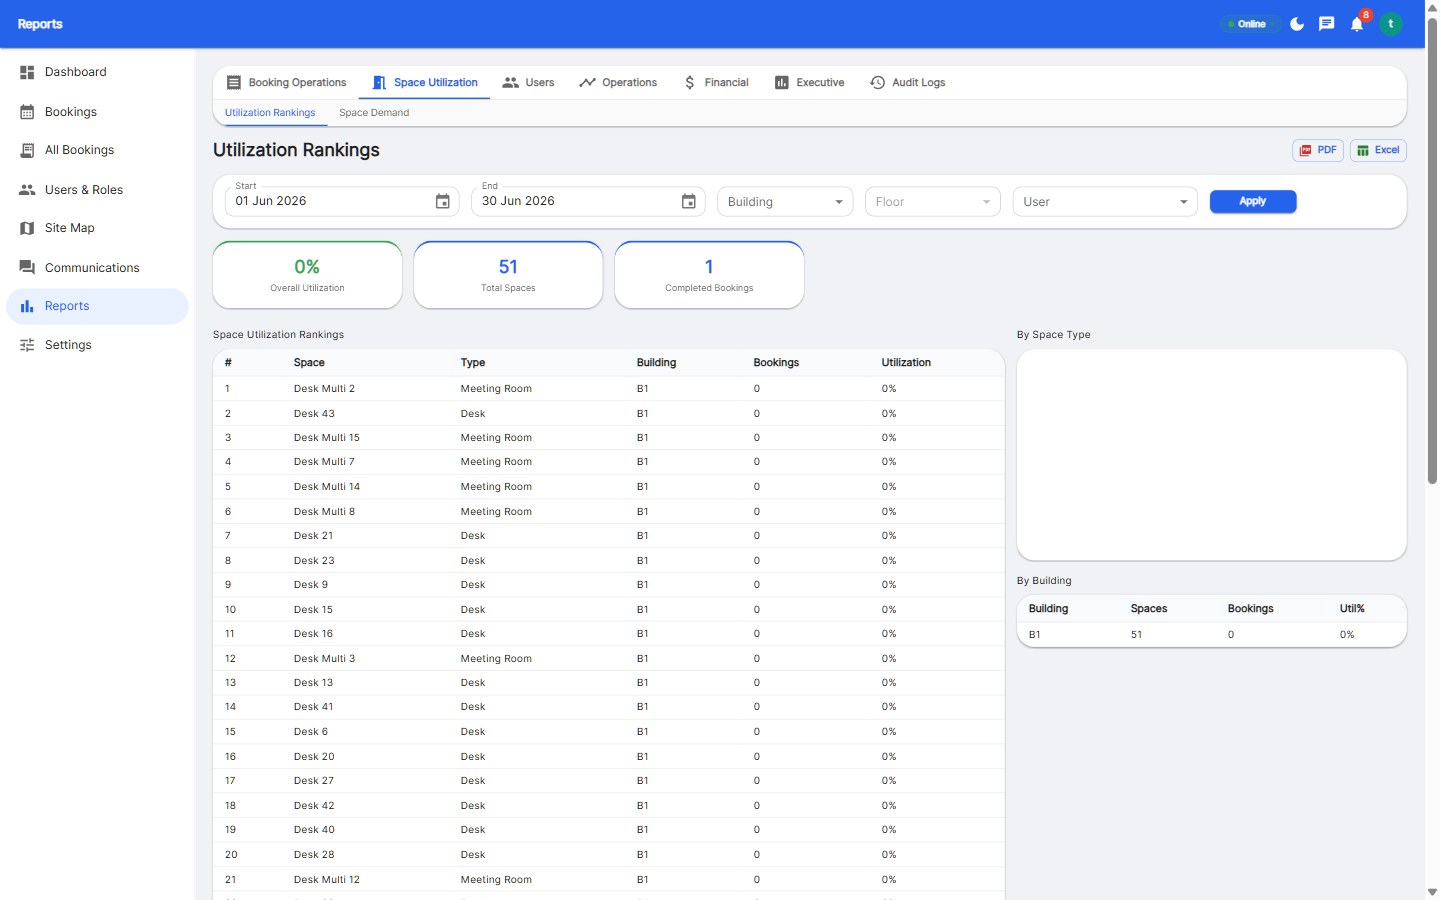Open the End date calendar picker icon
Viewport: 1440px width, 900px height.
coord(689,201)
